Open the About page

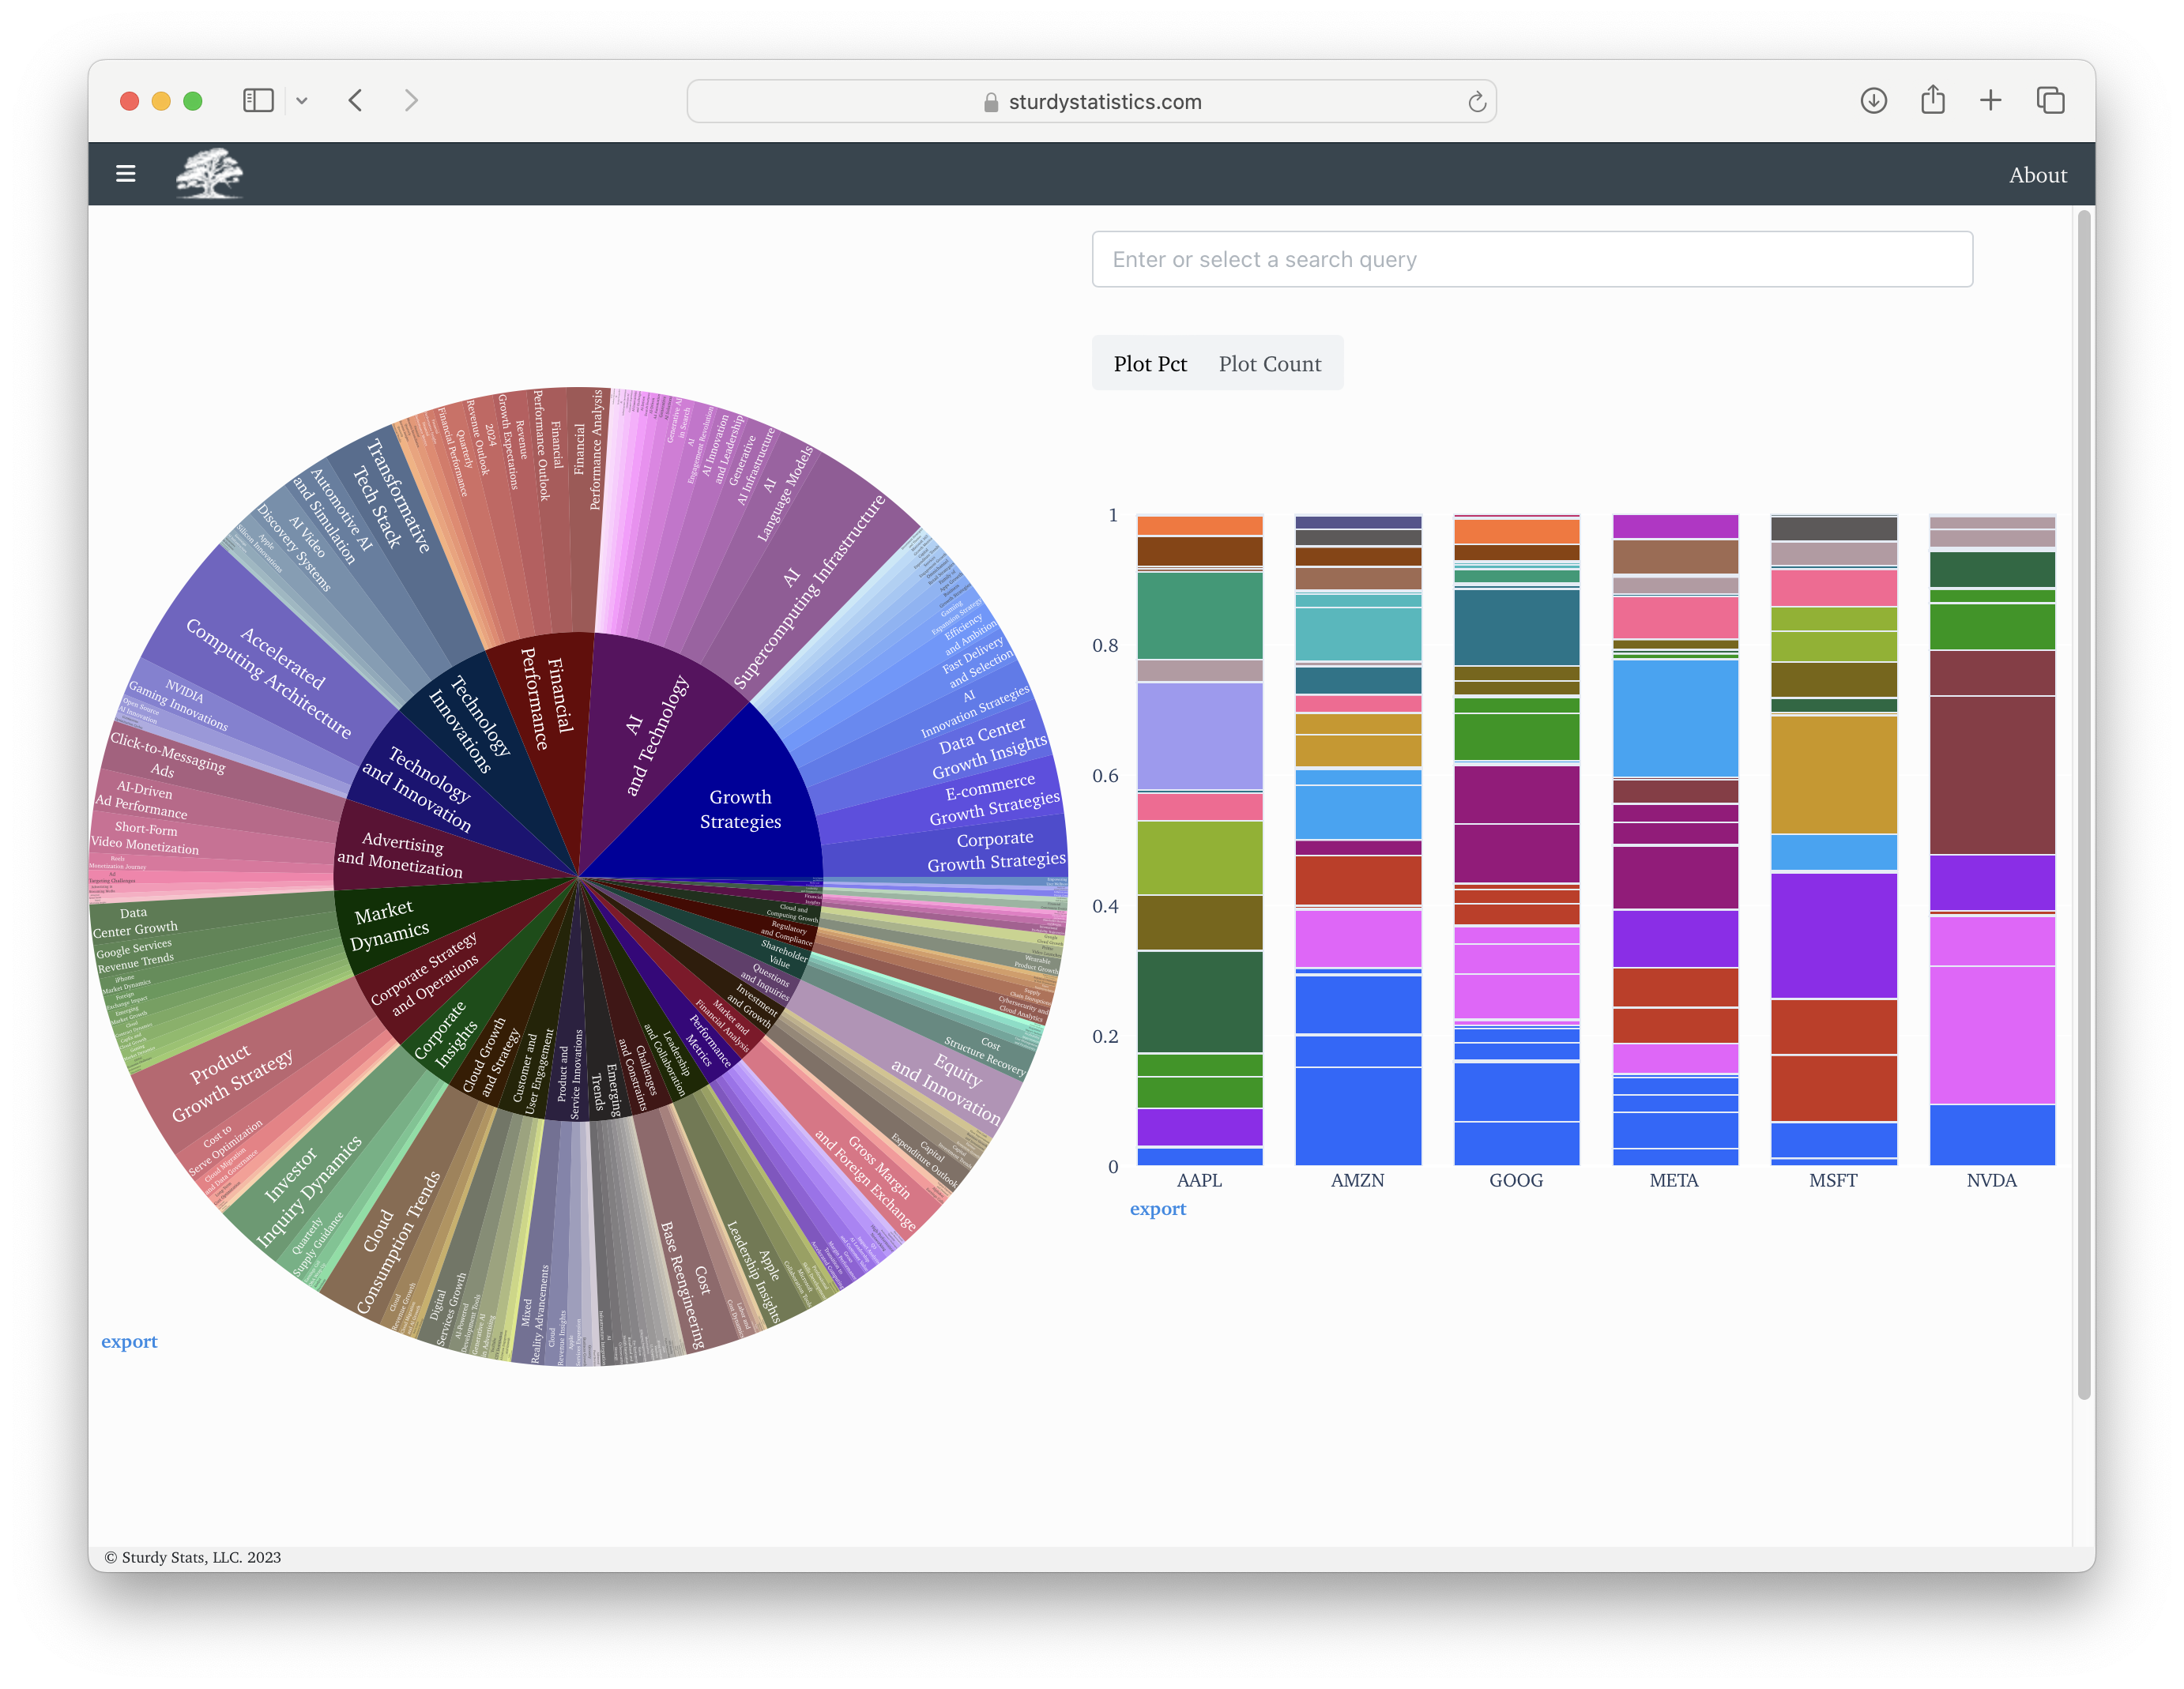2038,174
